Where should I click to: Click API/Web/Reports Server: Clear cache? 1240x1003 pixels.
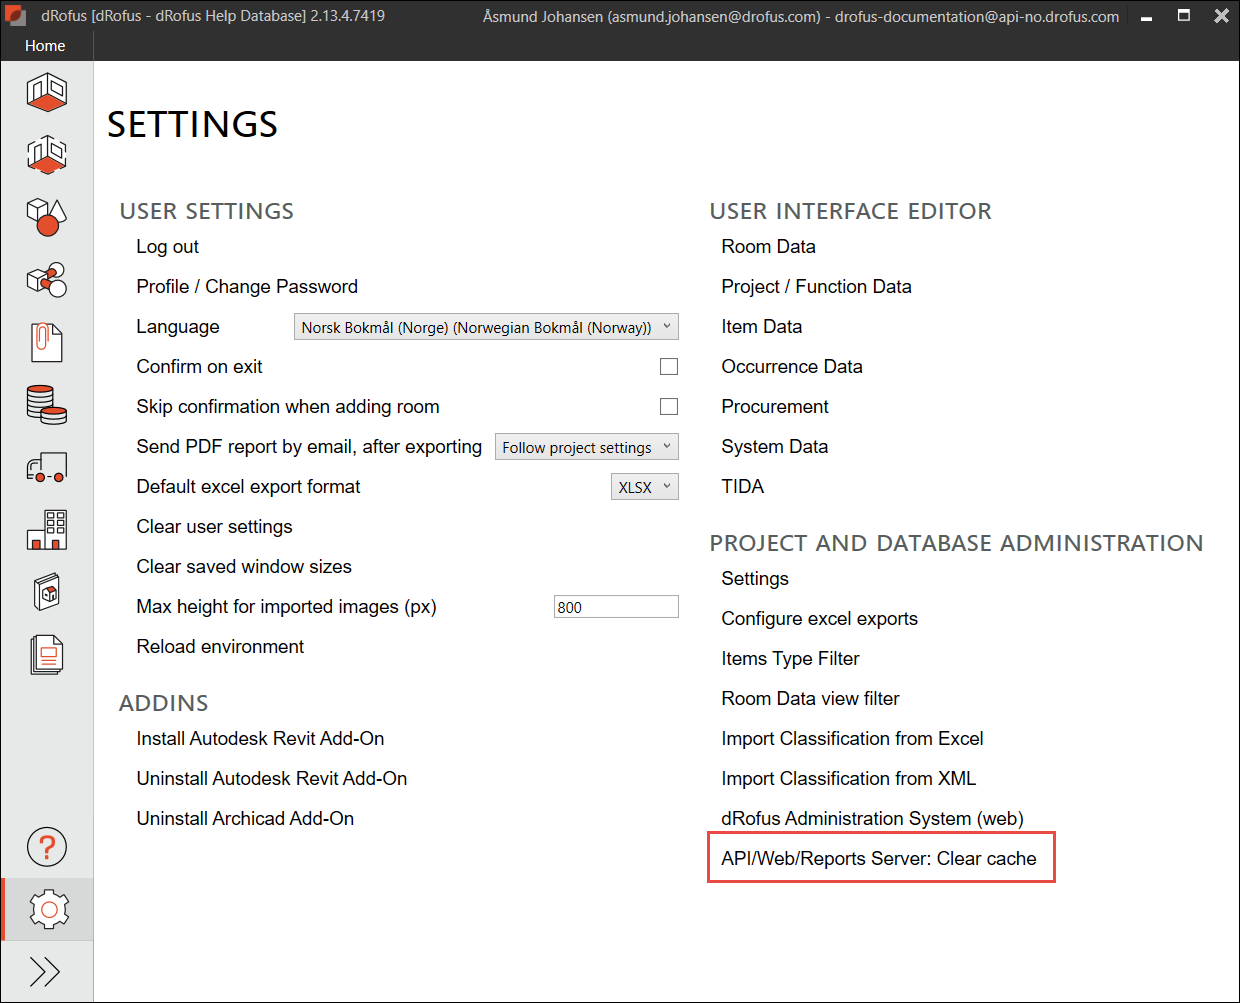pos(879,859)
